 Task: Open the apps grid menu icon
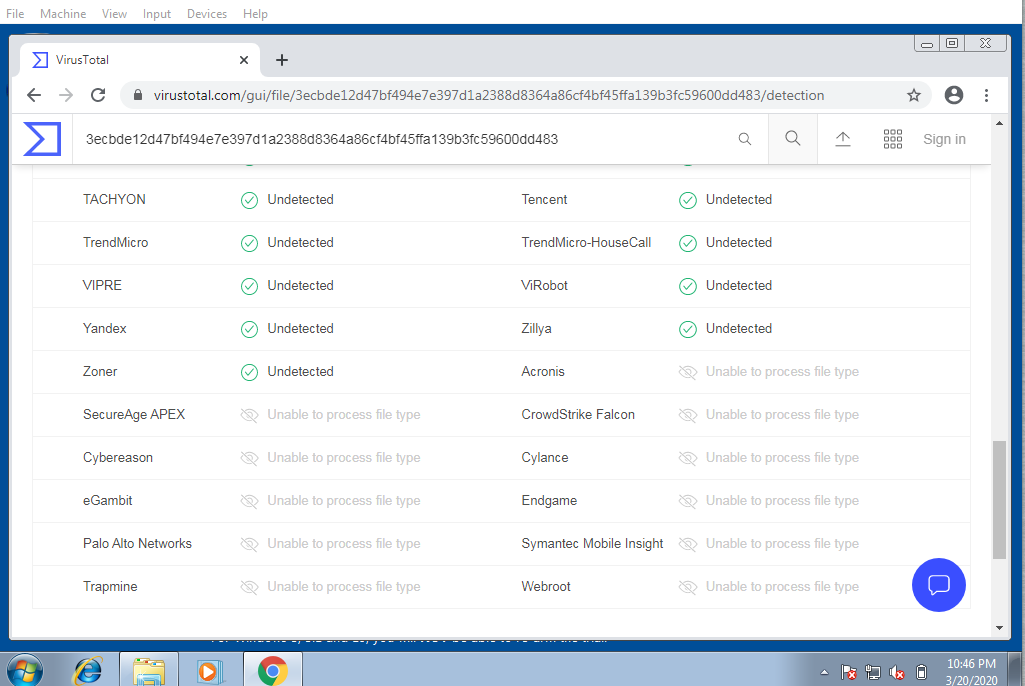click(892, 139)
